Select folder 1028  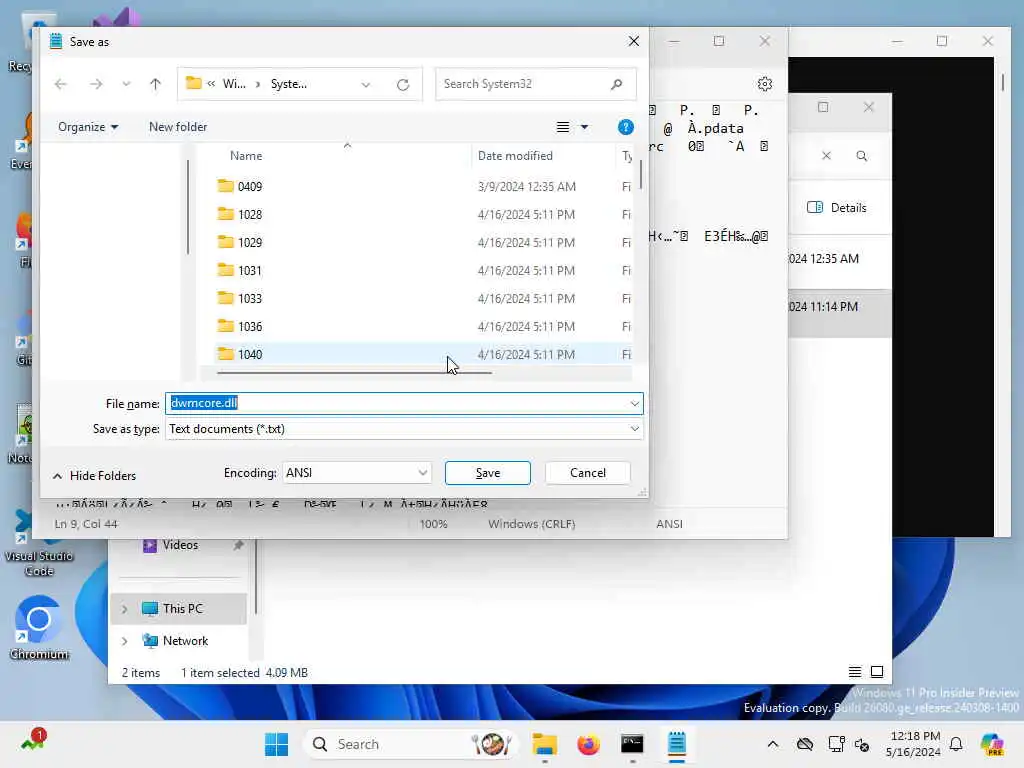(423, 215)
